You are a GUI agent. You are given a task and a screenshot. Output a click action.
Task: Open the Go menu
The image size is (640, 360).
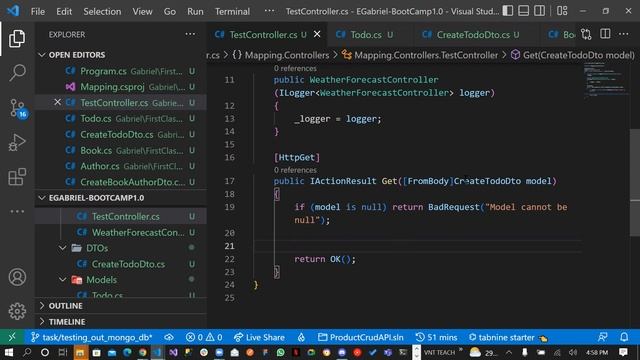(169, 11)
